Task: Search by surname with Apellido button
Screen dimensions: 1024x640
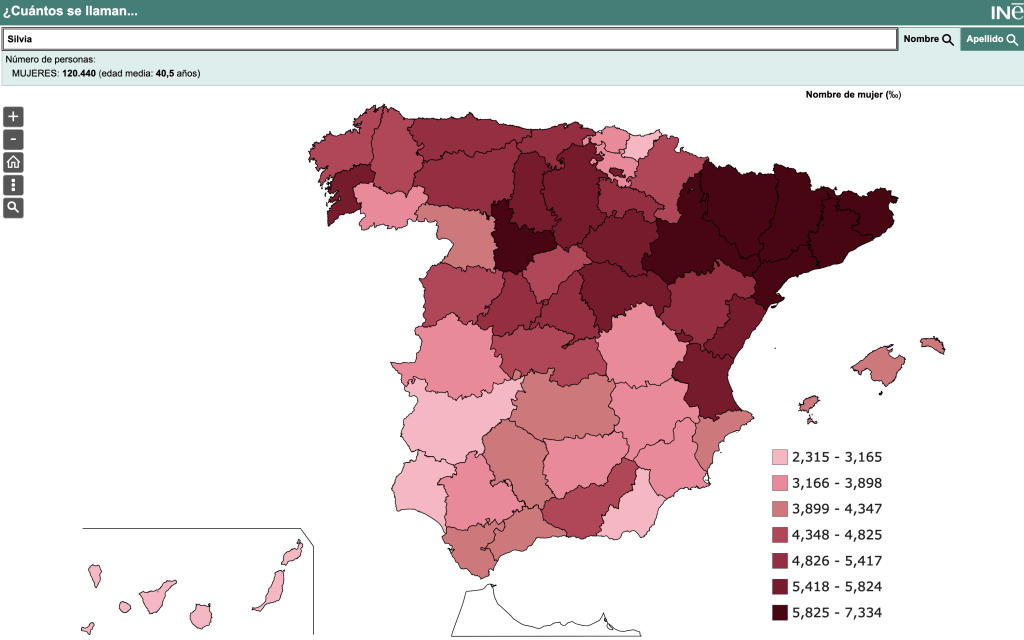Action: [991, 39]
